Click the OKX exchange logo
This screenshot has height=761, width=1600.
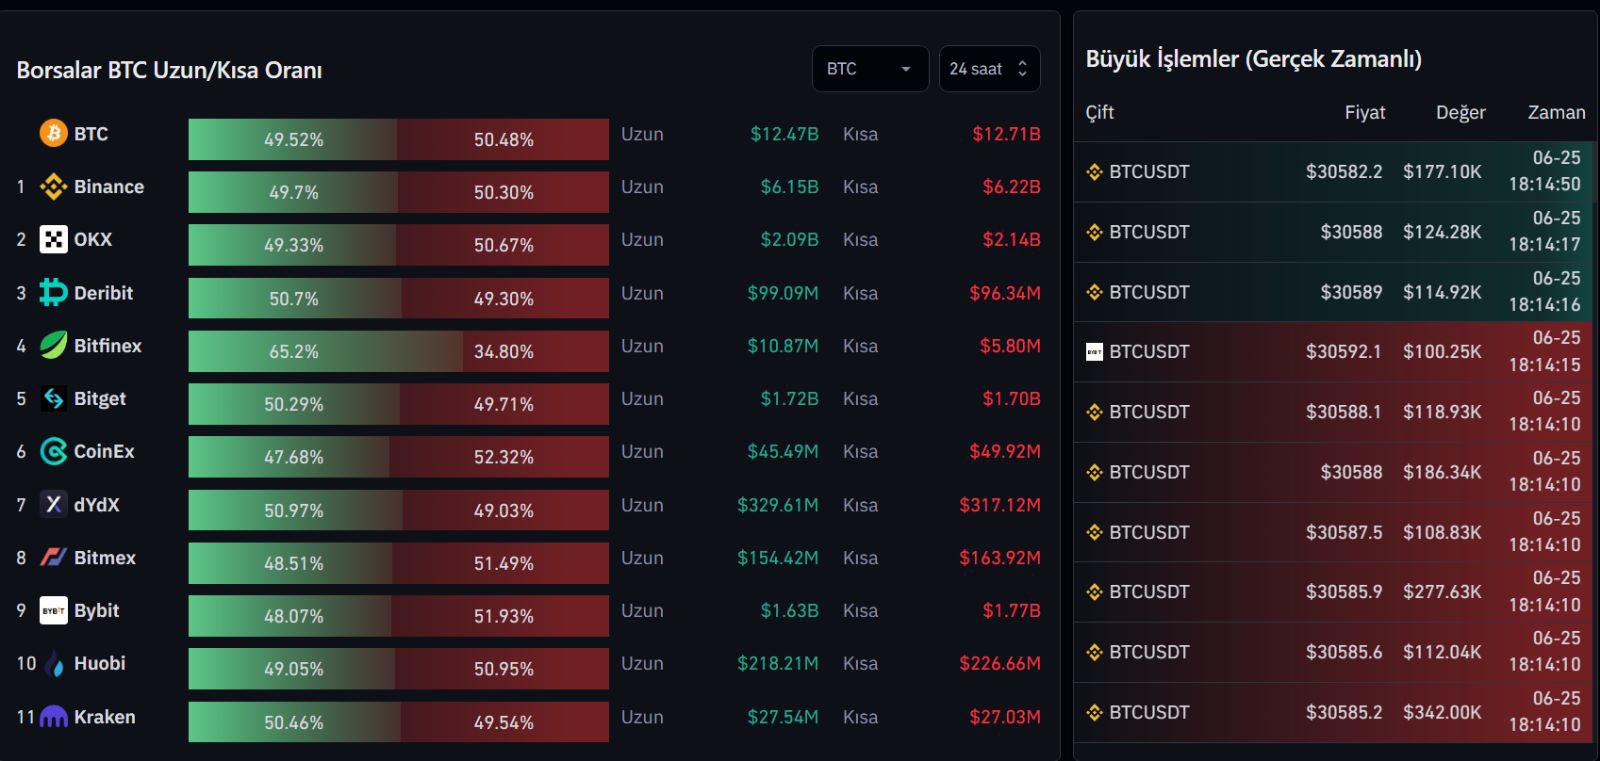pos(53,239)
